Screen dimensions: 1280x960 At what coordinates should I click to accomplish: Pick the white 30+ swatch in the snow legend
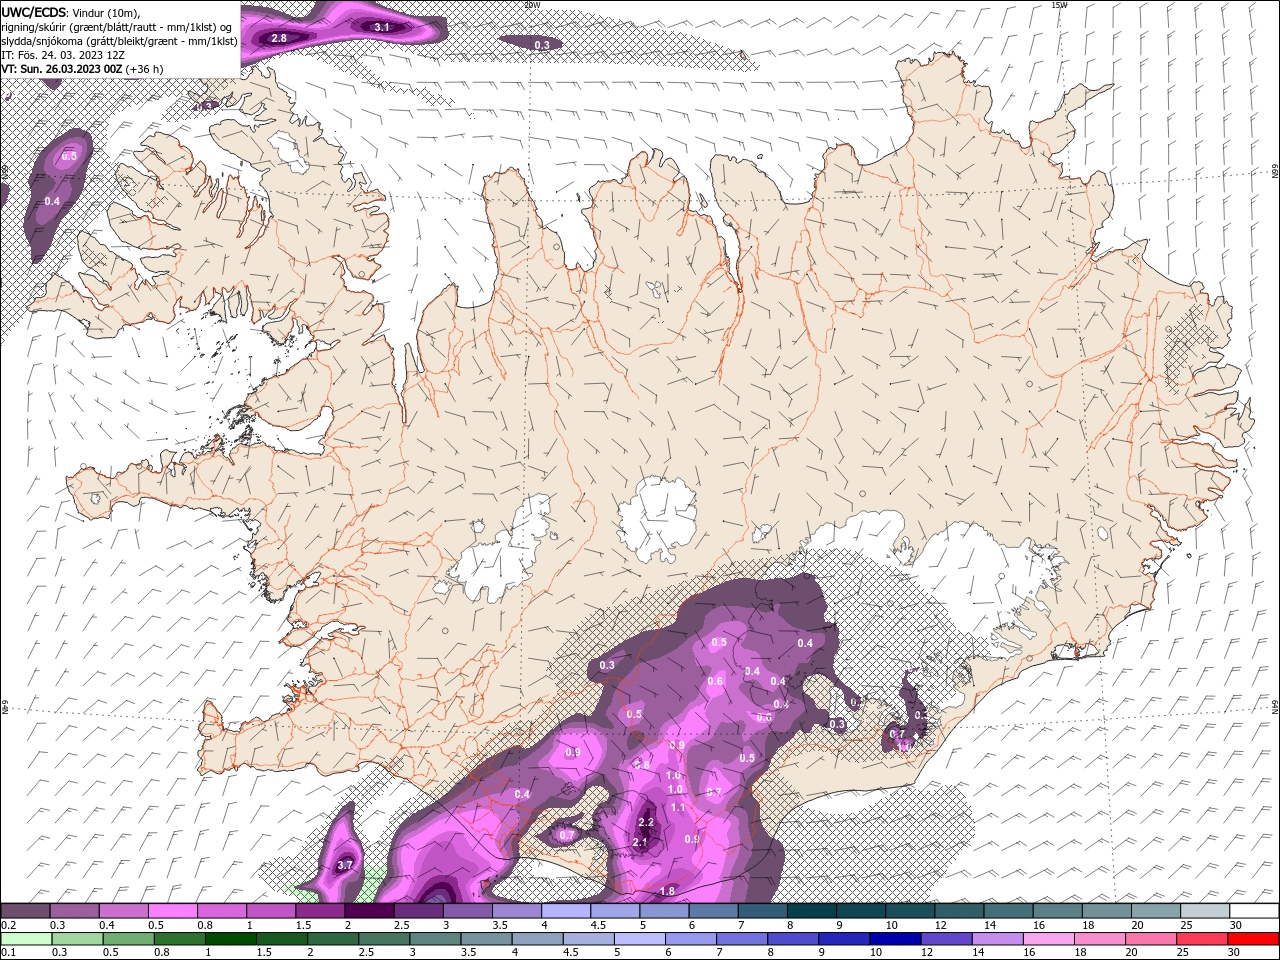pyautogui.click(x=1255, y=911)
